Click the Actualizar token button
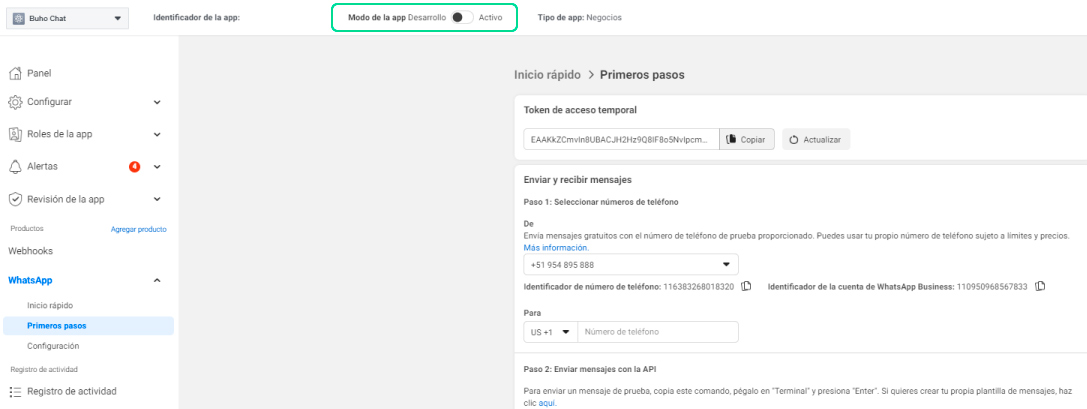 (x=815, y=140)
